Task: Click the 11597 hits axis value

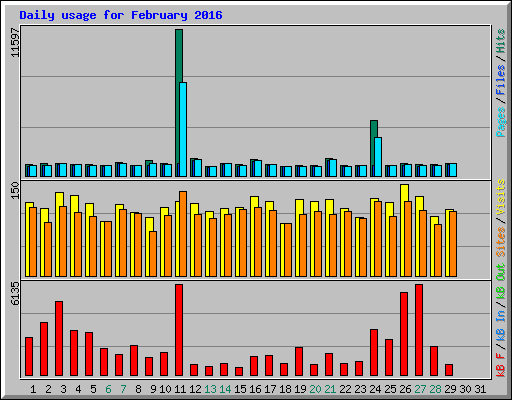Action: click(15, 42)
